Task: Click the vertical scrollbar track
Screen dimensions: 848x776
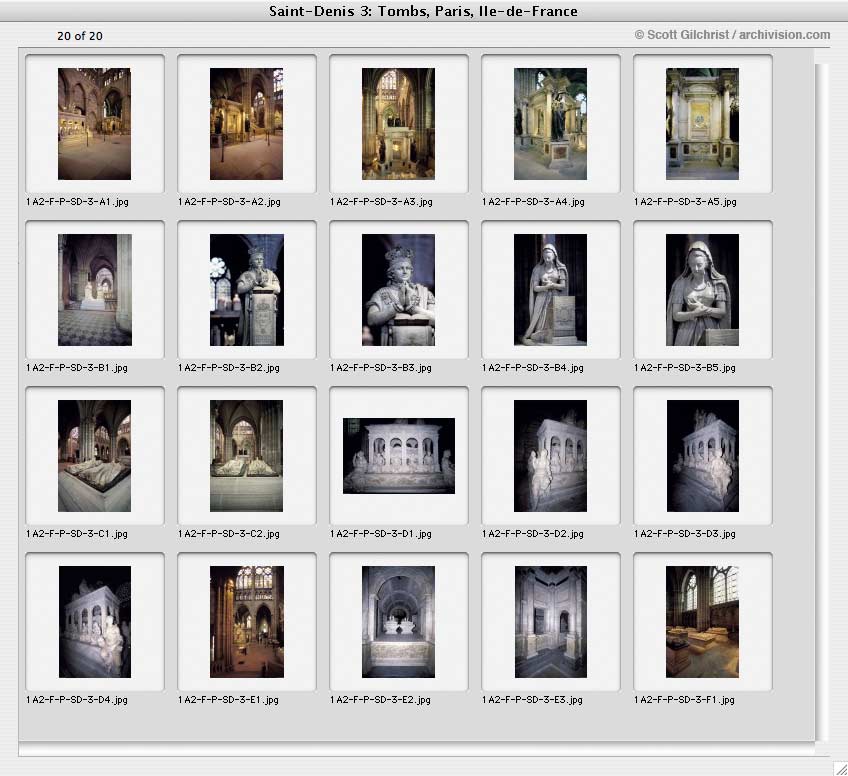Action: (x=822, y=402)
